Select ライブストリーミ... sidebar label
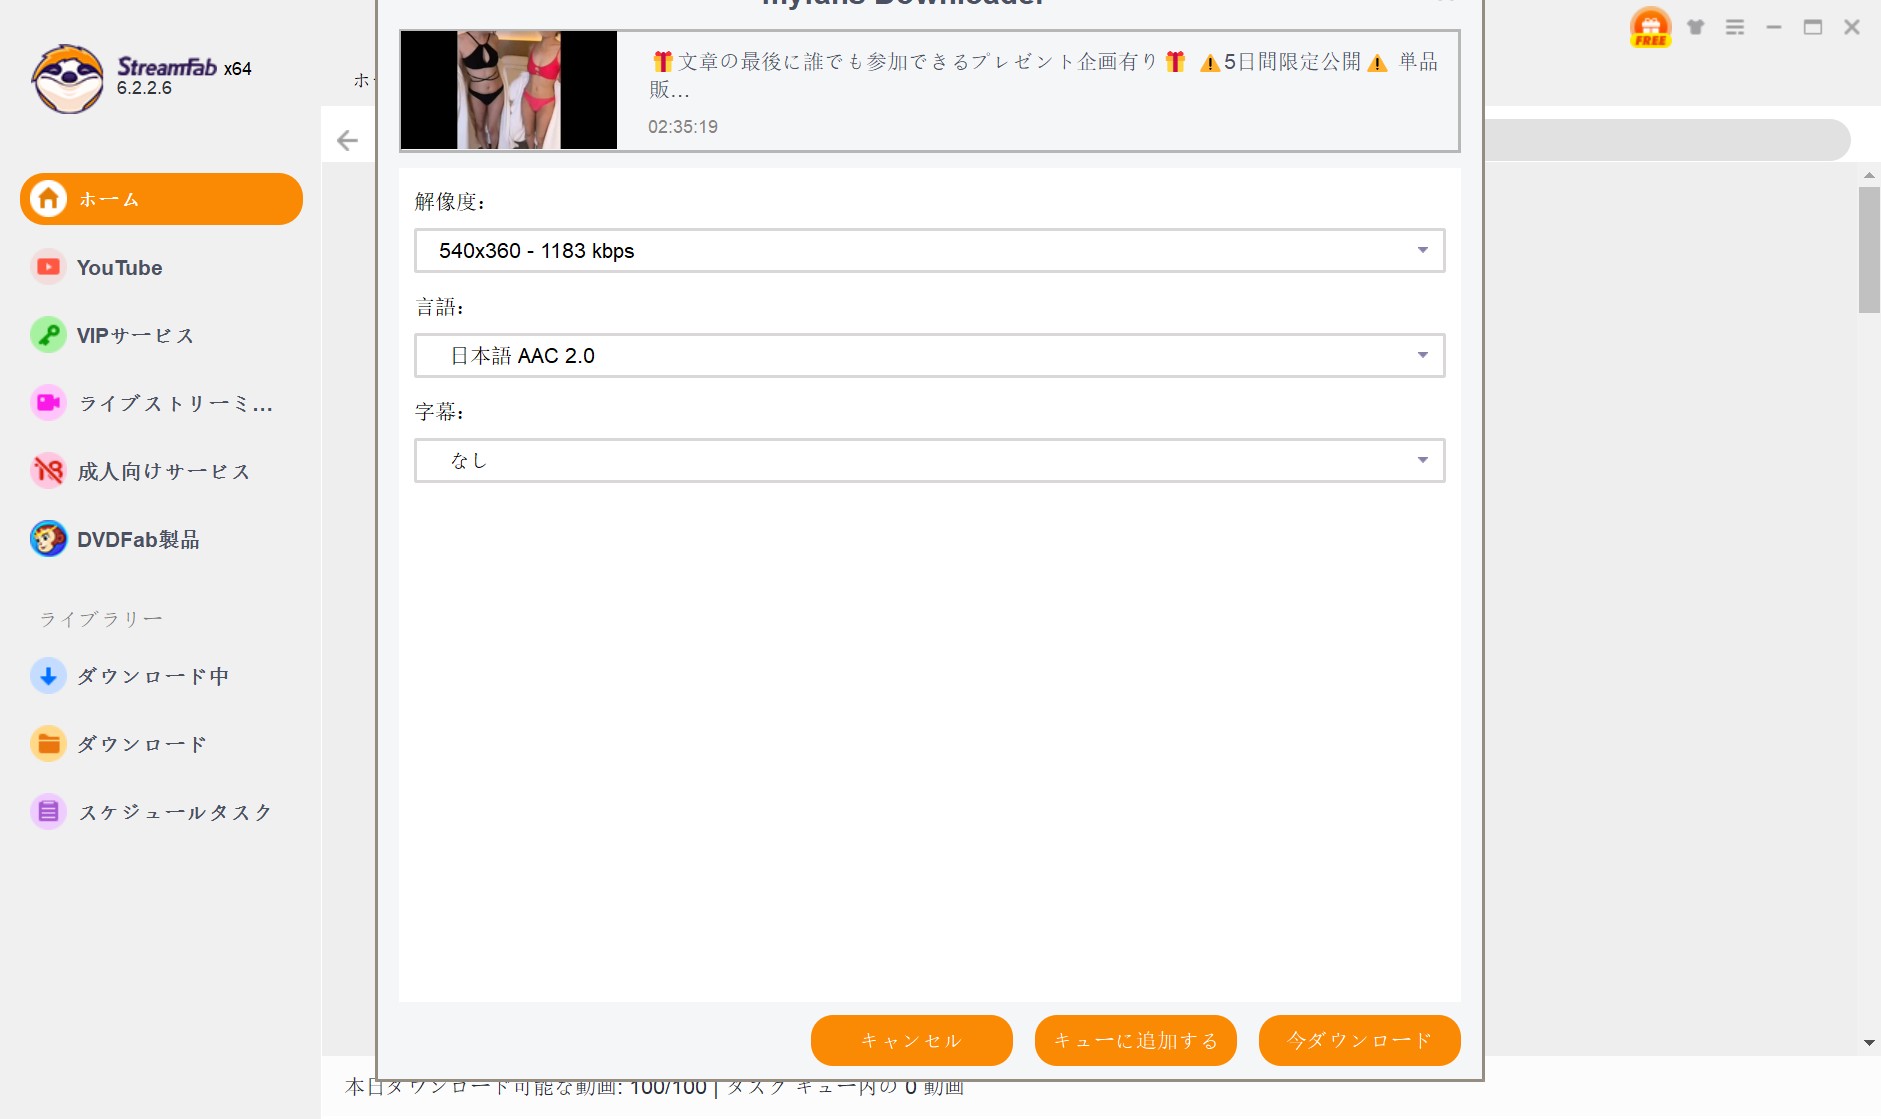The width and height of the screenshot is (1881, 1119). pos(175,404)
